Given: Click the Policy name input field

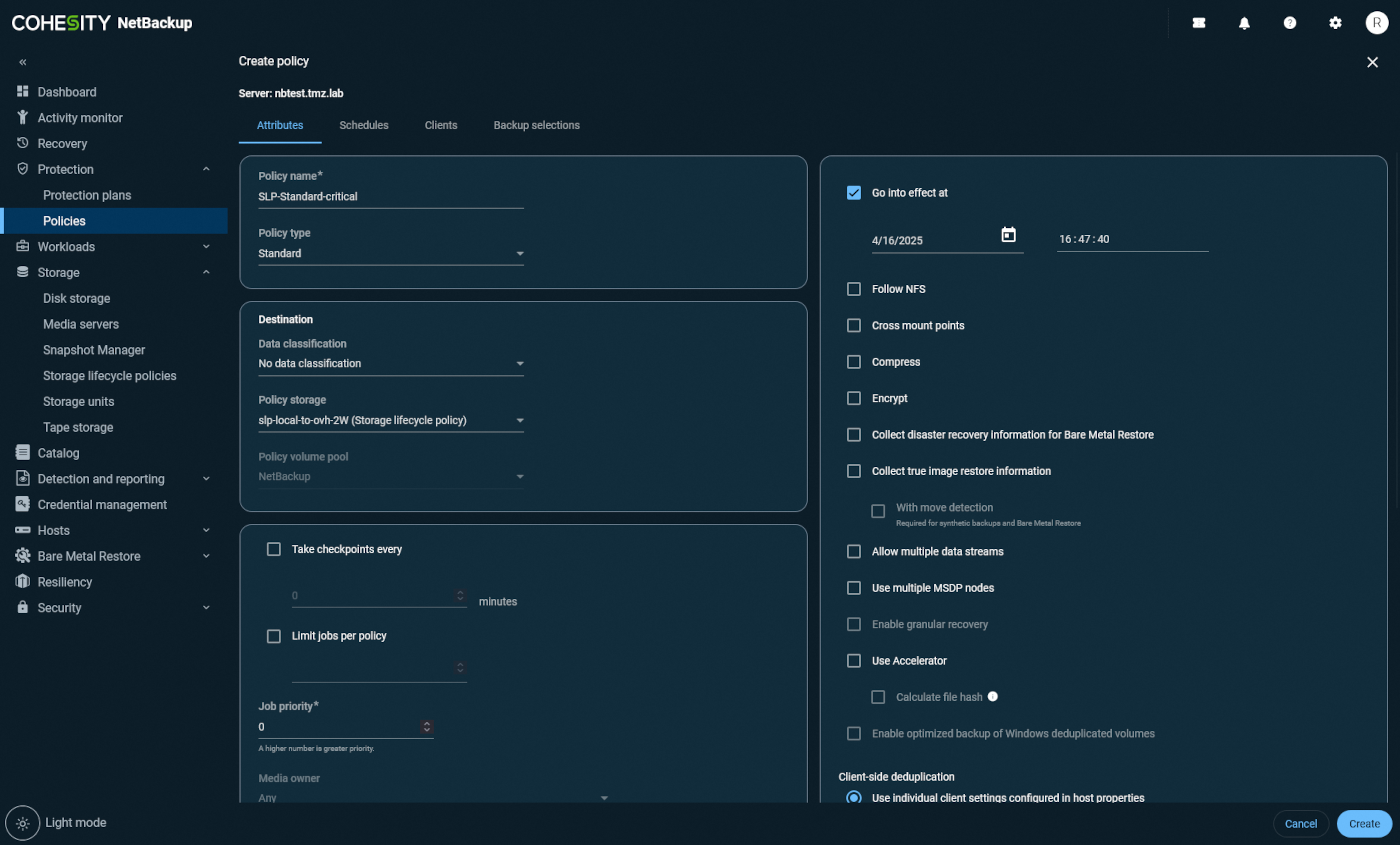Looking at the screenshot, I should pos(390,197).
